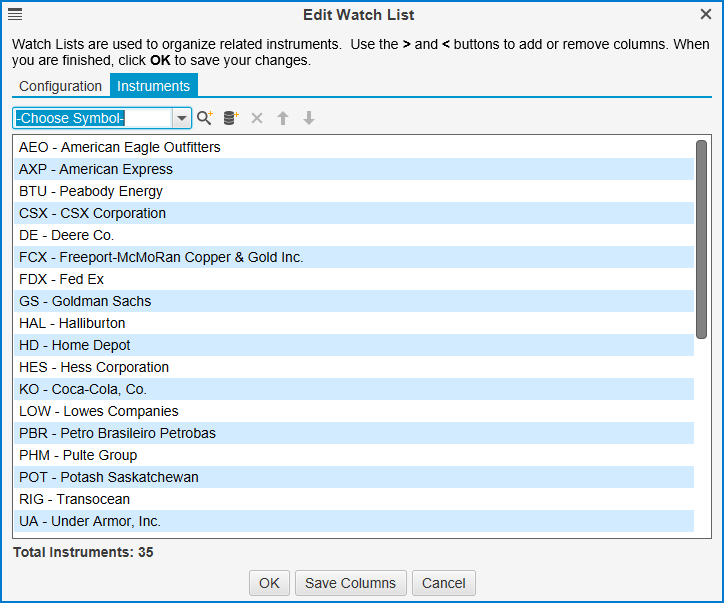This screenshot has width=724, height=603.
Task: Pick the UA - Under Armor, Inc. row
Action: pos(90,521)
